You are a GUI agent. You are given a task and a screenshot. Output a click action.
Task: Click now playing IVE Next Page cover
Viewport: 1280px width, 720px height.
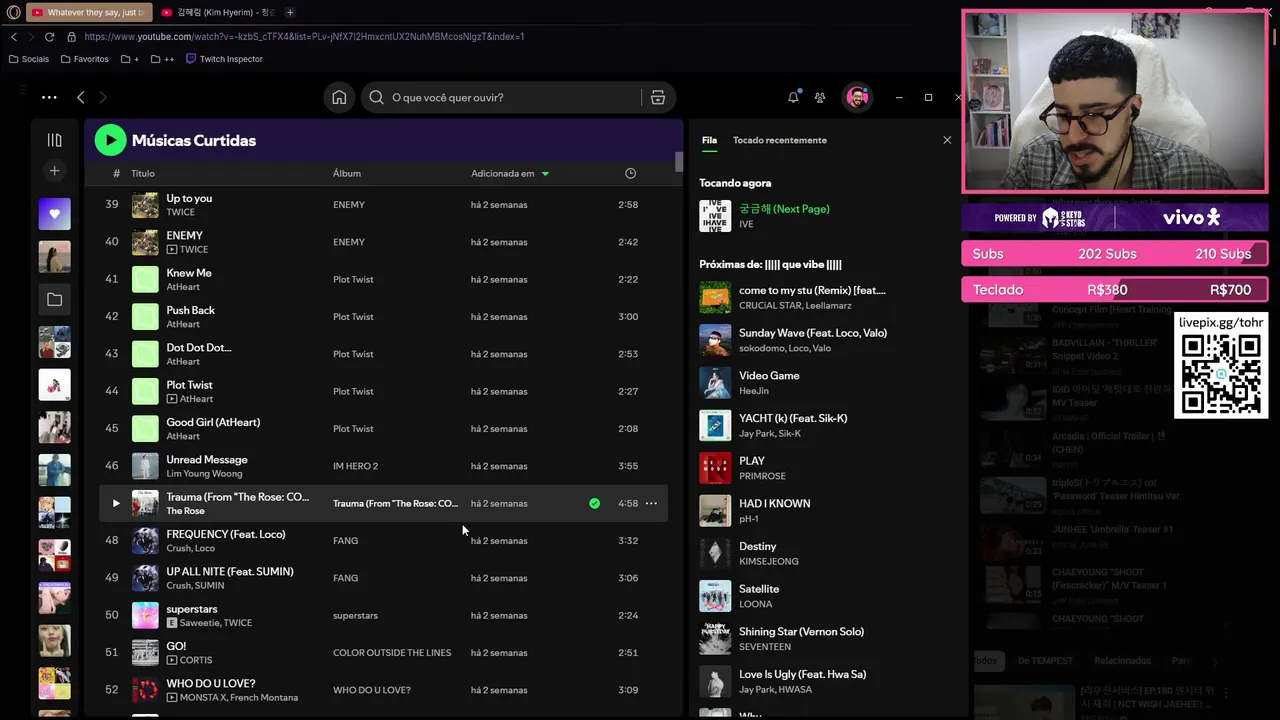click(715, 216)
